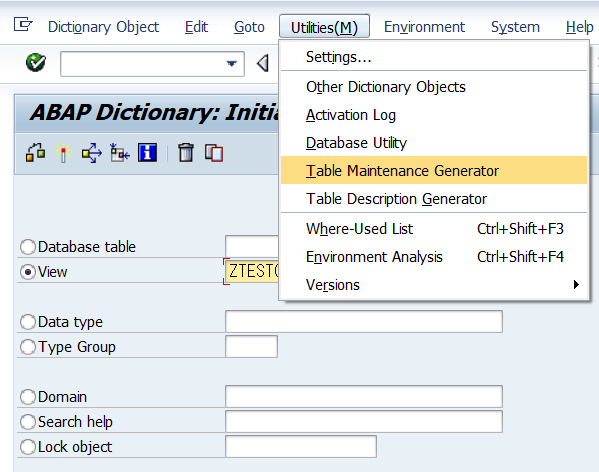The width and height of the screenshot is (599, 472).
Task: Choose Environment Analysis menu entry
Action: coord(434,257)
